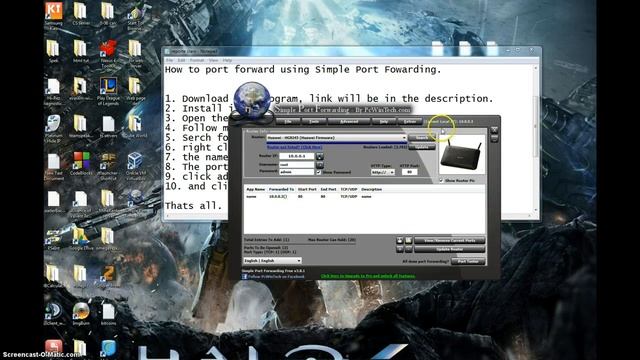Click the Port Tester button
The width and height of the screenshot is (640, 360).
[468, 261]
